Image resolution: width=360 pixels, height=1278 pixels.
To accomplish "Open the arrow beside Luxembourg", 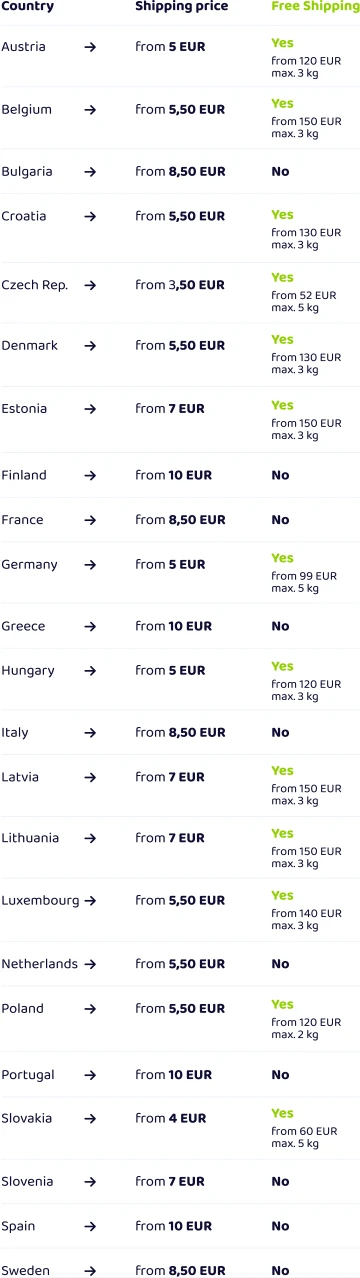I will click(90, 901).
